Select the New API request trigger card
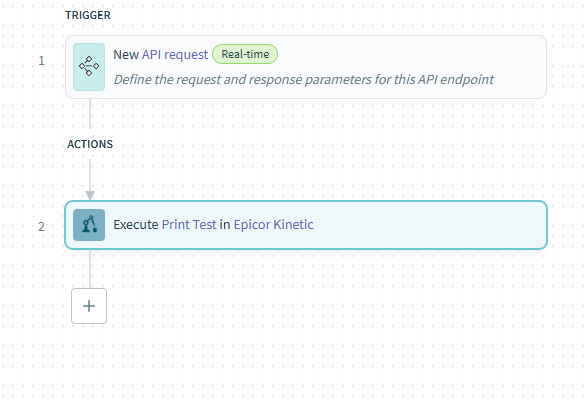 click(306, 67)
